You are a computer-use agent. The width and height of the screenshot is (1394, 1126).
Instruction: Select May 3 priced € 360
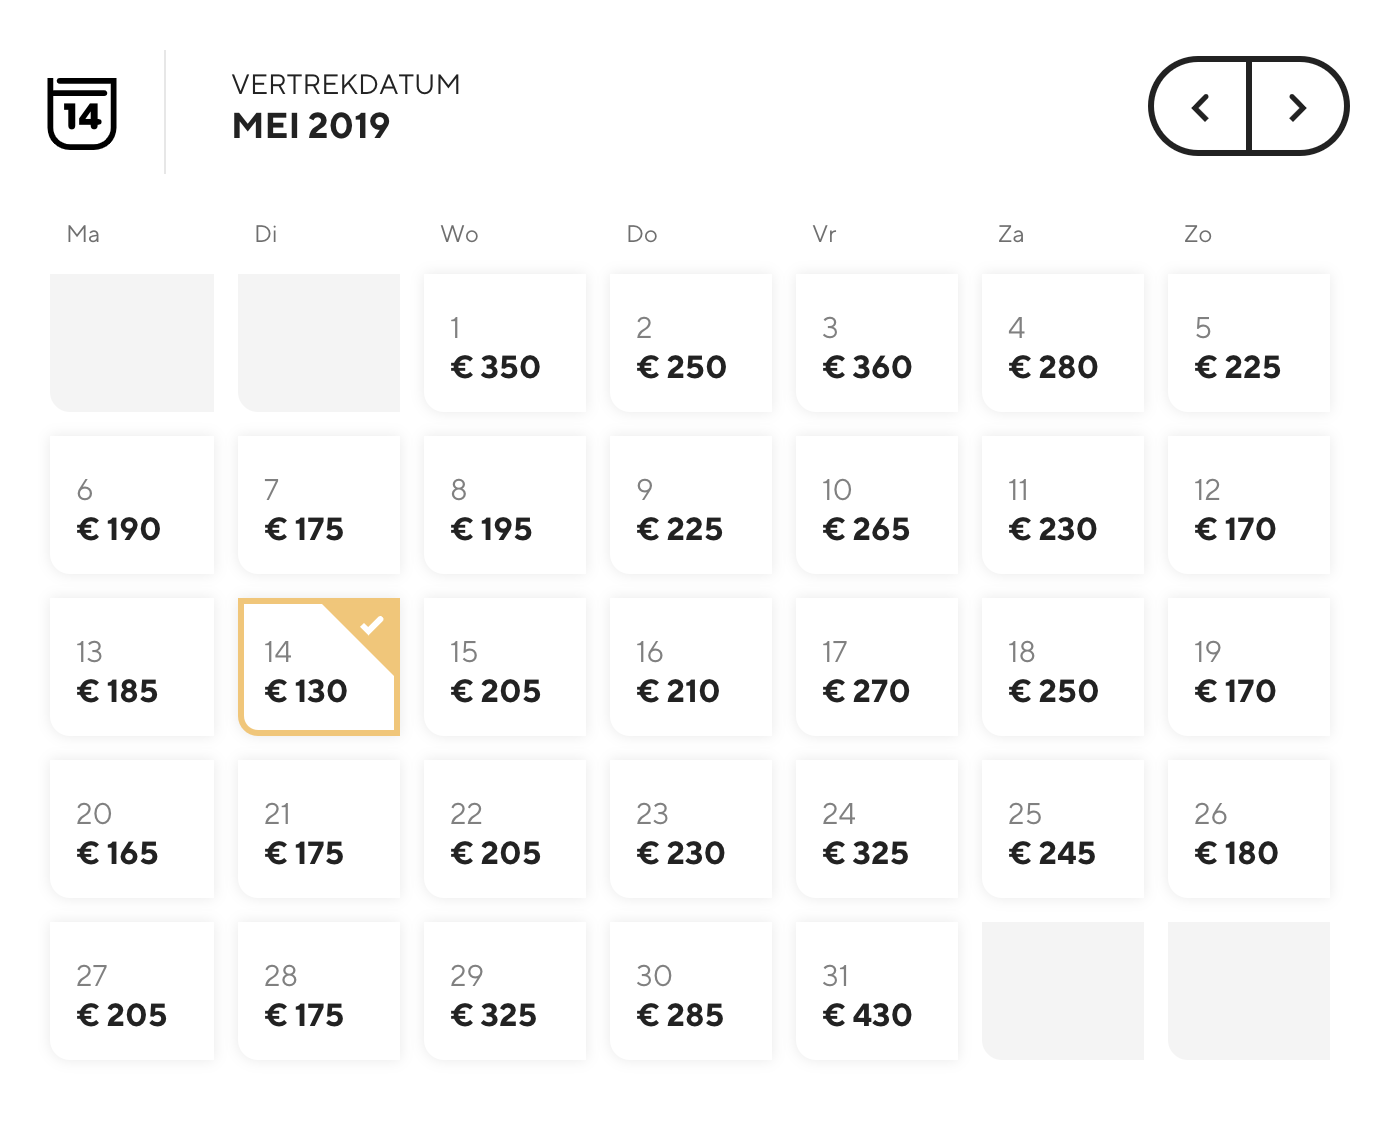click(877, 343)
